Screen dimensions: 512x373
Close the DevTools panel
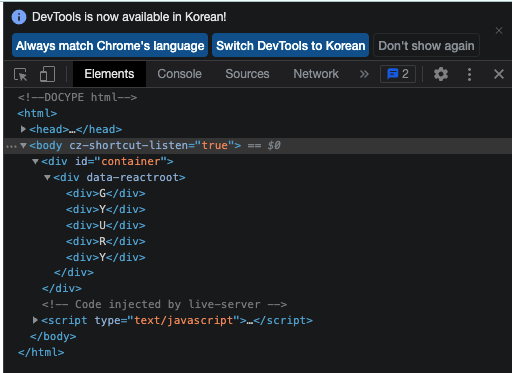(x=499, y=74)
